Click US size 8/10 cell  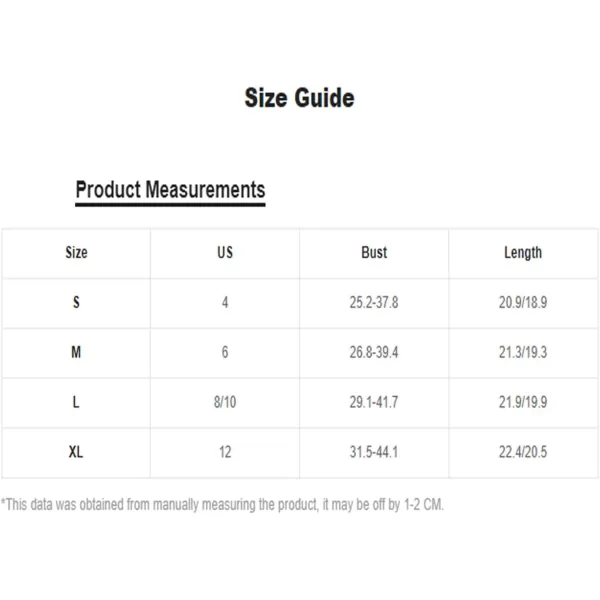(225, 402)
